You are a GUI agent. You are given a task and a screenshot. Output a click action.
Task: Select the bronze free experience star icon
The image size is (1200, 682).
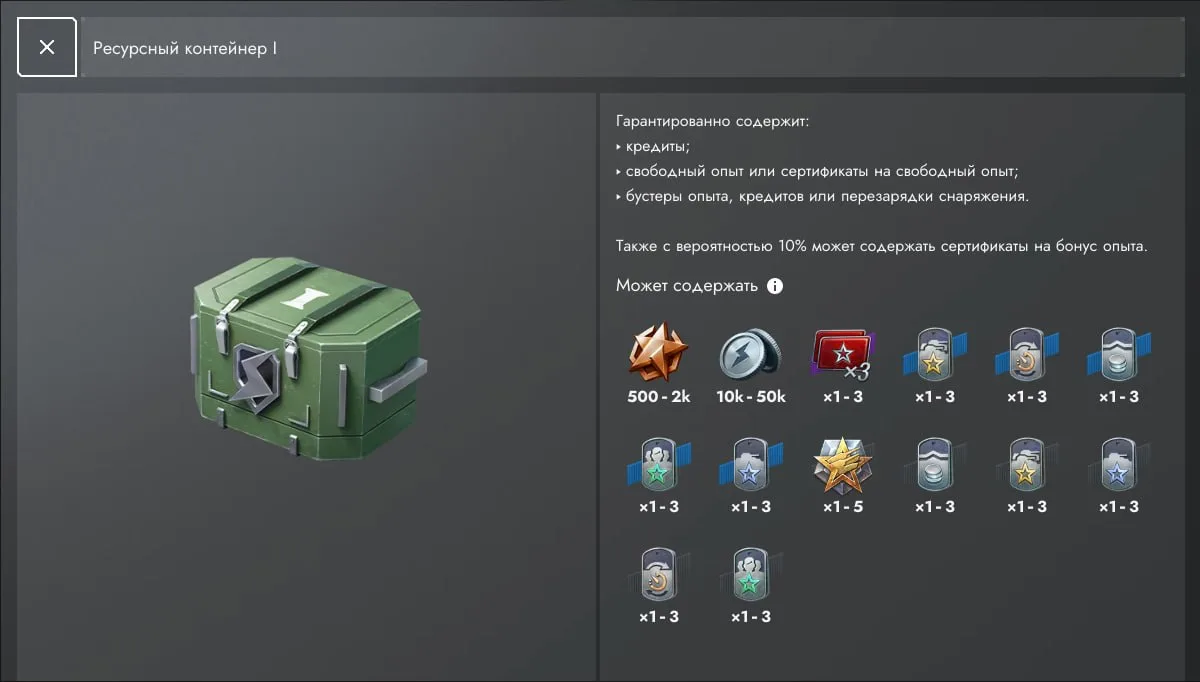tap(659, 353)
